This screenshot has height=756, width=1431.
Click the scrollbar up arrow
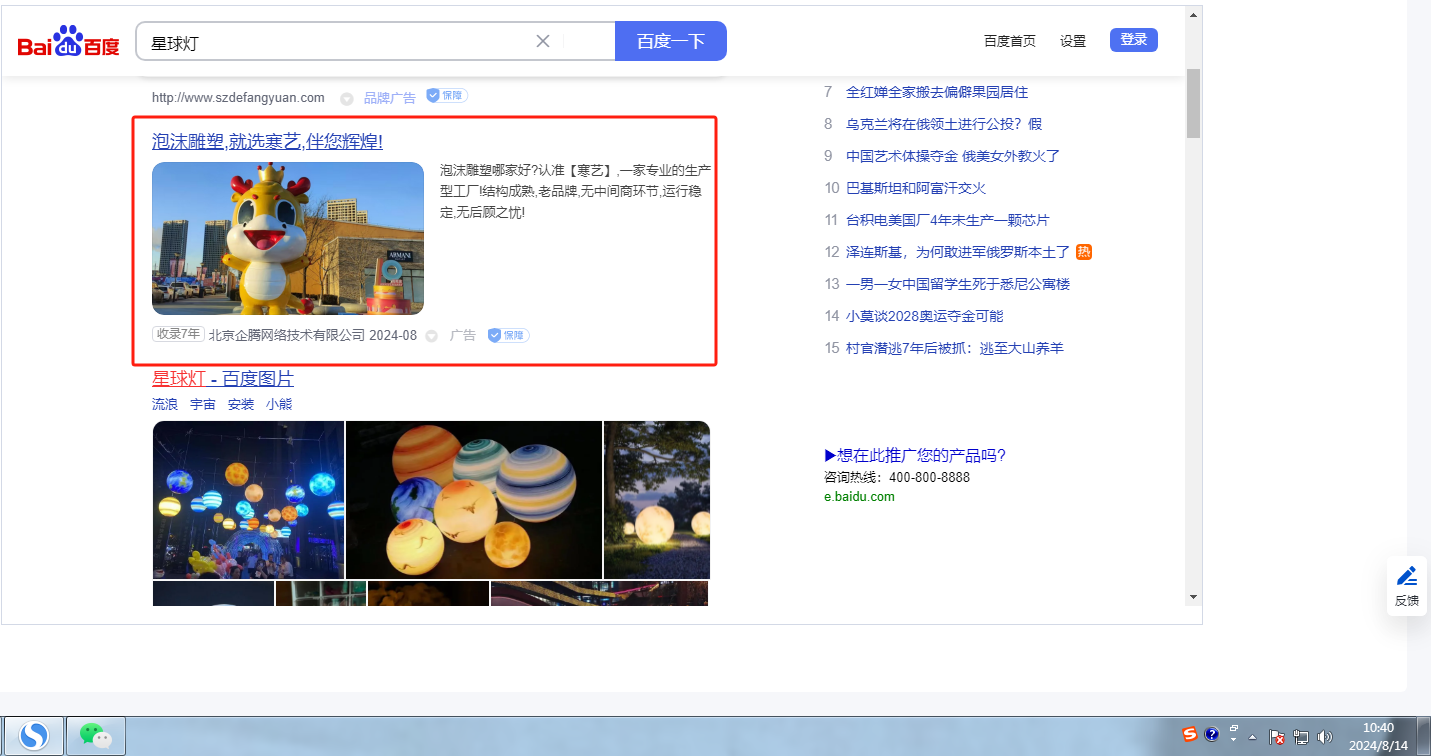click(x=1193, y=15)
